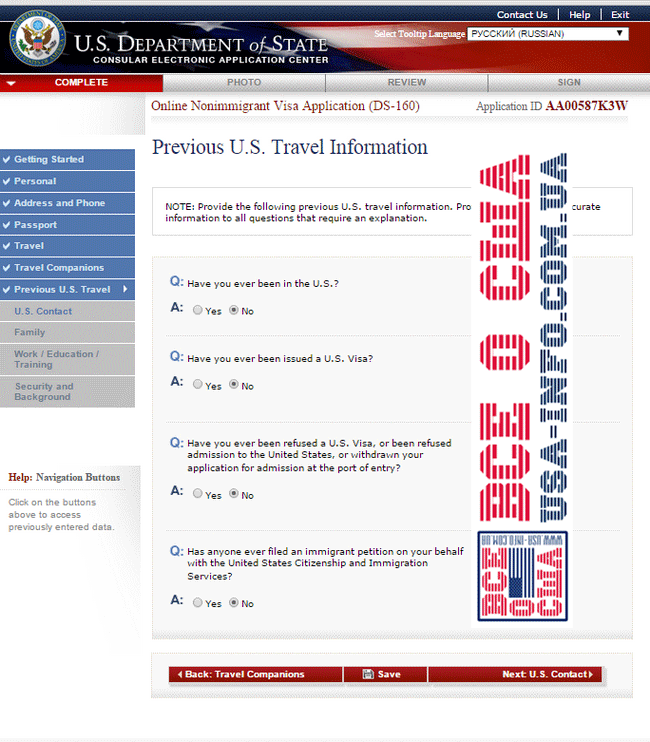Open the Address and Phone section
Screen dimensions: 650x742
point(67,203)
